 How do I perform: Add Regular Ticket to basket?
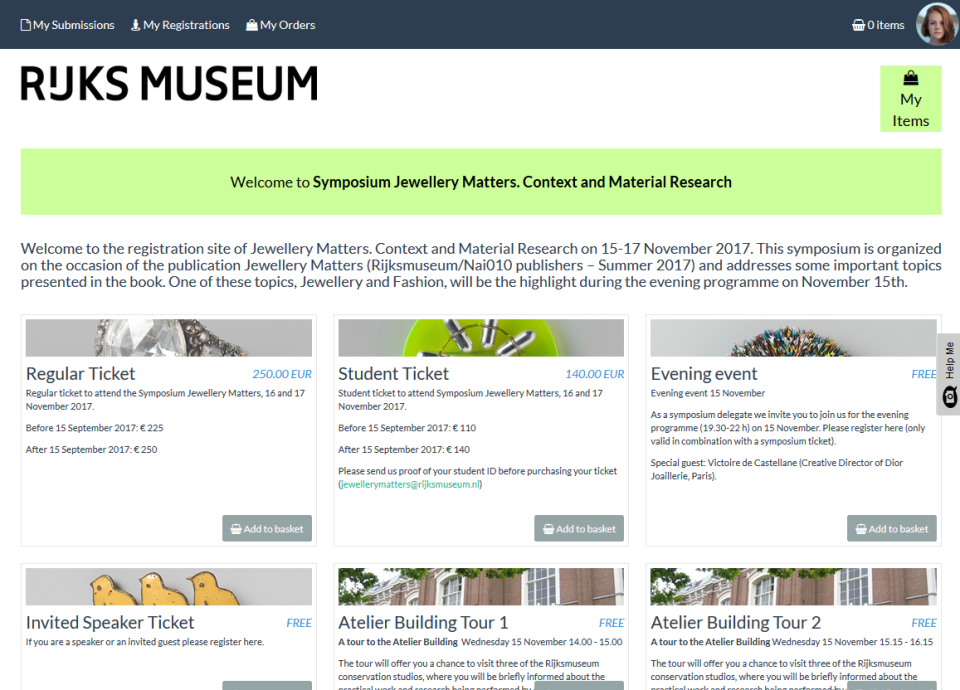coord(267,528)
